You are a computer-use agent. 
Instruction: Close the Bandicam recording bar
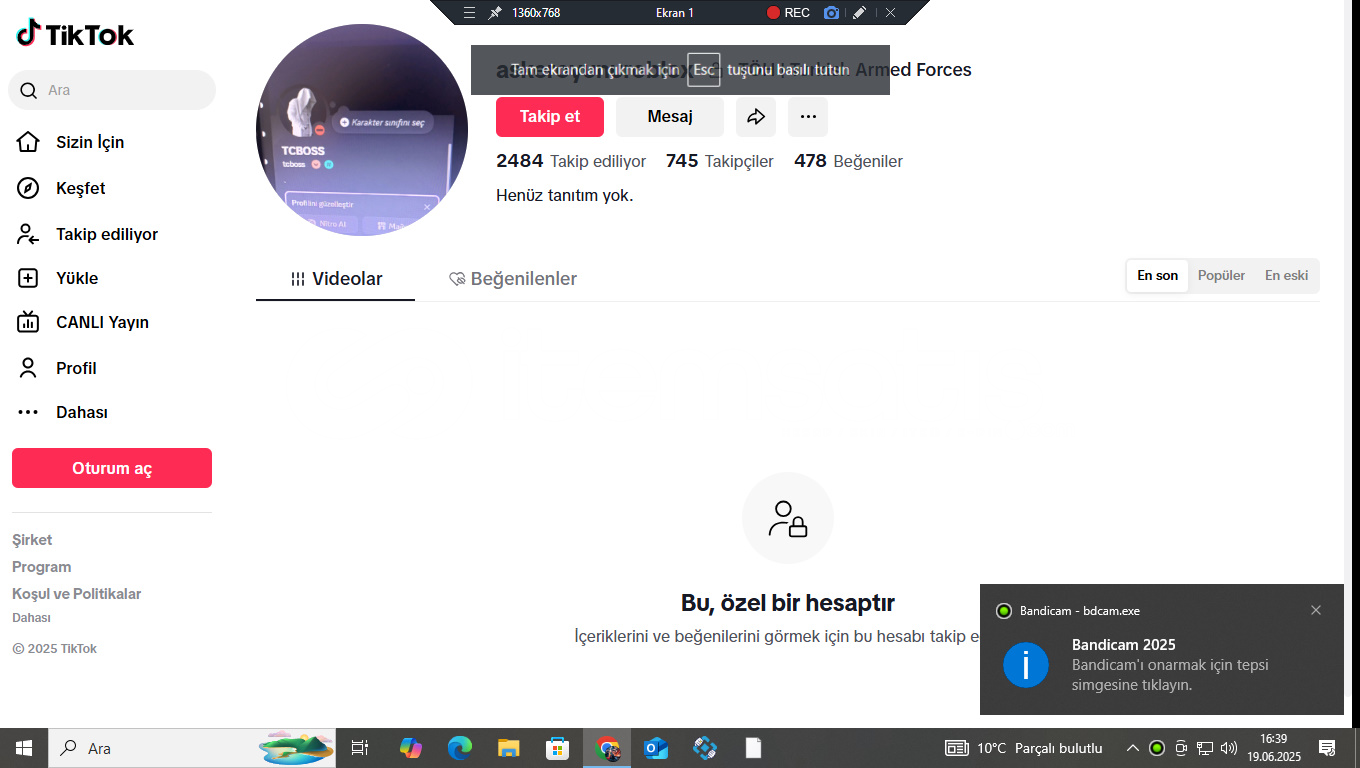(x=890, y=13)
